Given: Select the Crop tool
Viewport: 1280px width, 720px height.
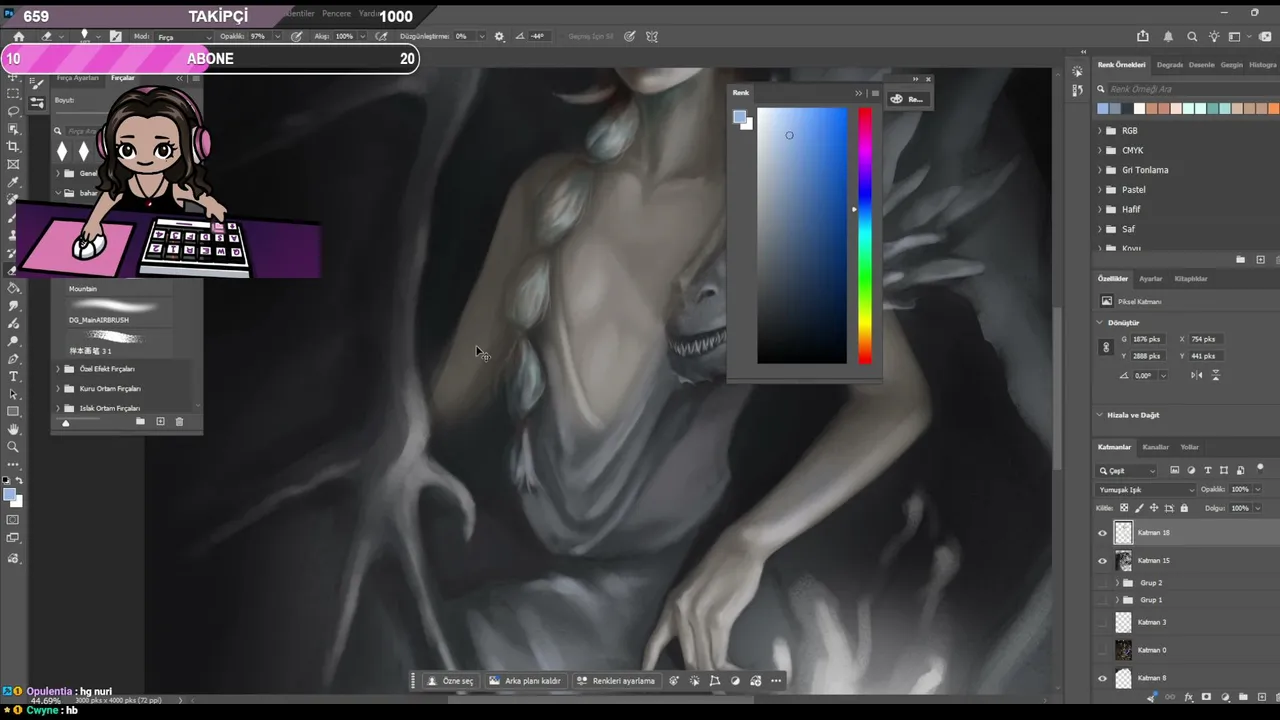Looking at the screenshot, I should tap(14, 147).
